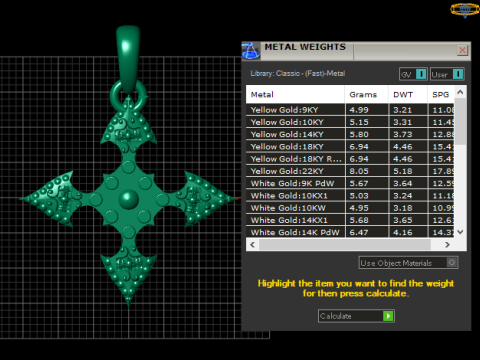
Task: Select Yellow Gold:9KY row
Action: (350, 110)
